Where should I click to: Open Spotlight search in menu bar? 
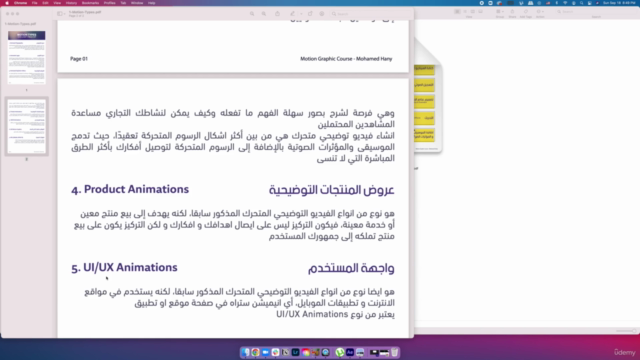(x=582, y=3)
